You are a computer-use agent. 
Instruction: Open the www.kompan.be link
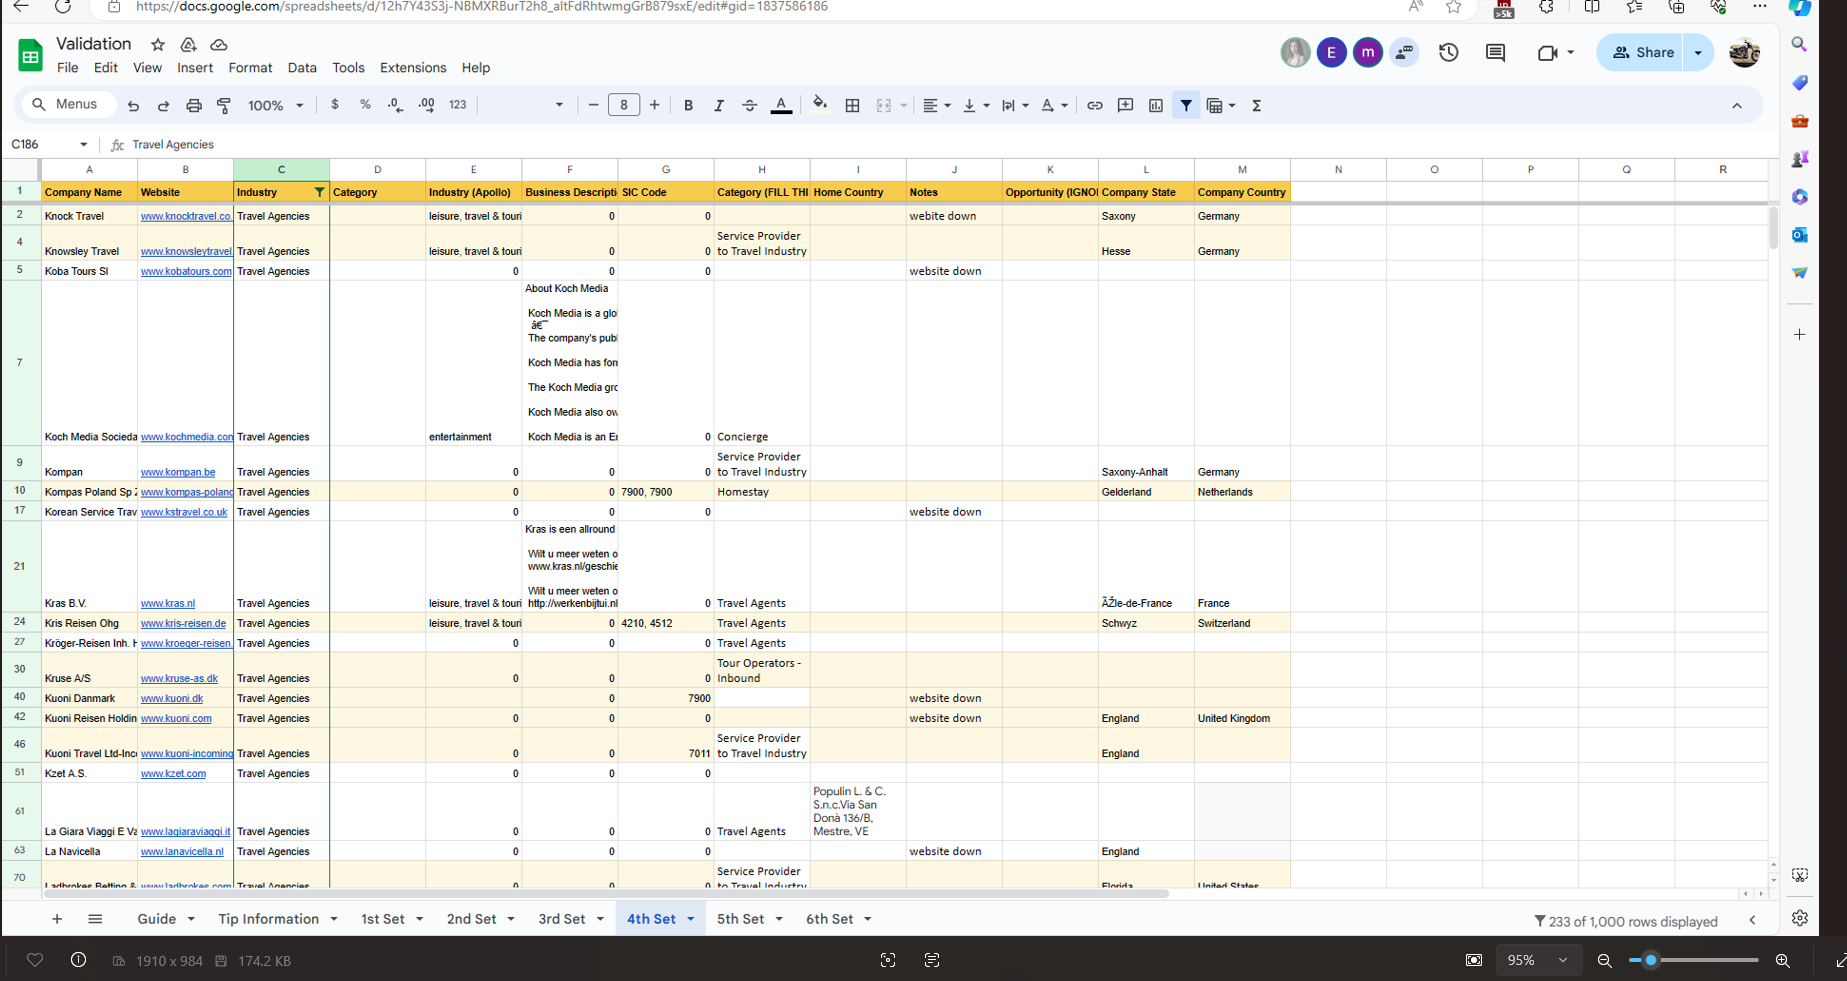pos(178,472)
